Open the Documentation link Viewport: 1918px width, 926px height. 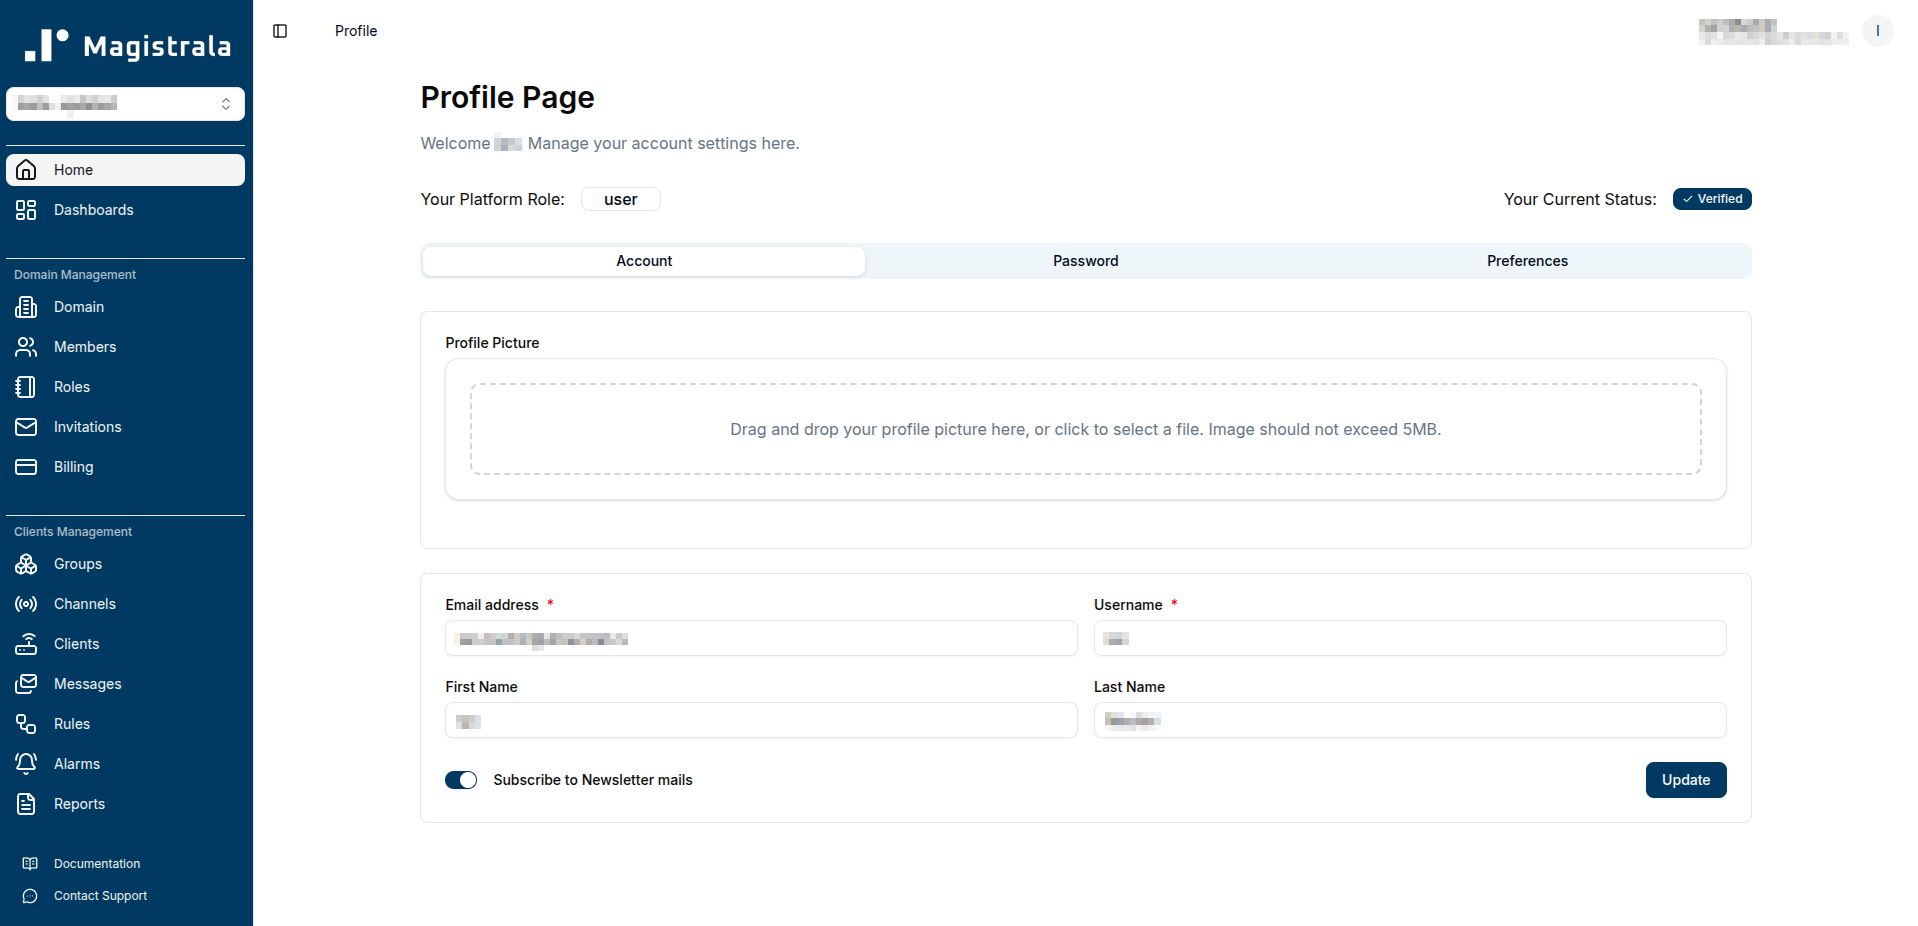(97, 864)
